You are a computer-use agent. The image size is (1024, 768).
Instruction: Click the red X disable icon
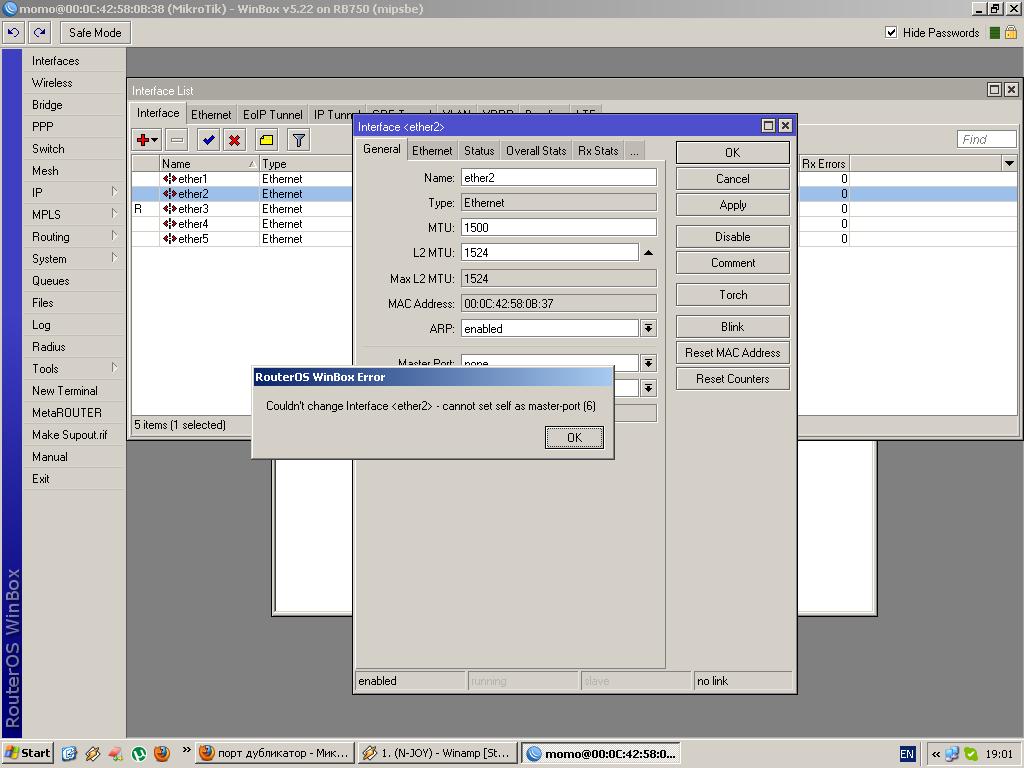point(234,140)
